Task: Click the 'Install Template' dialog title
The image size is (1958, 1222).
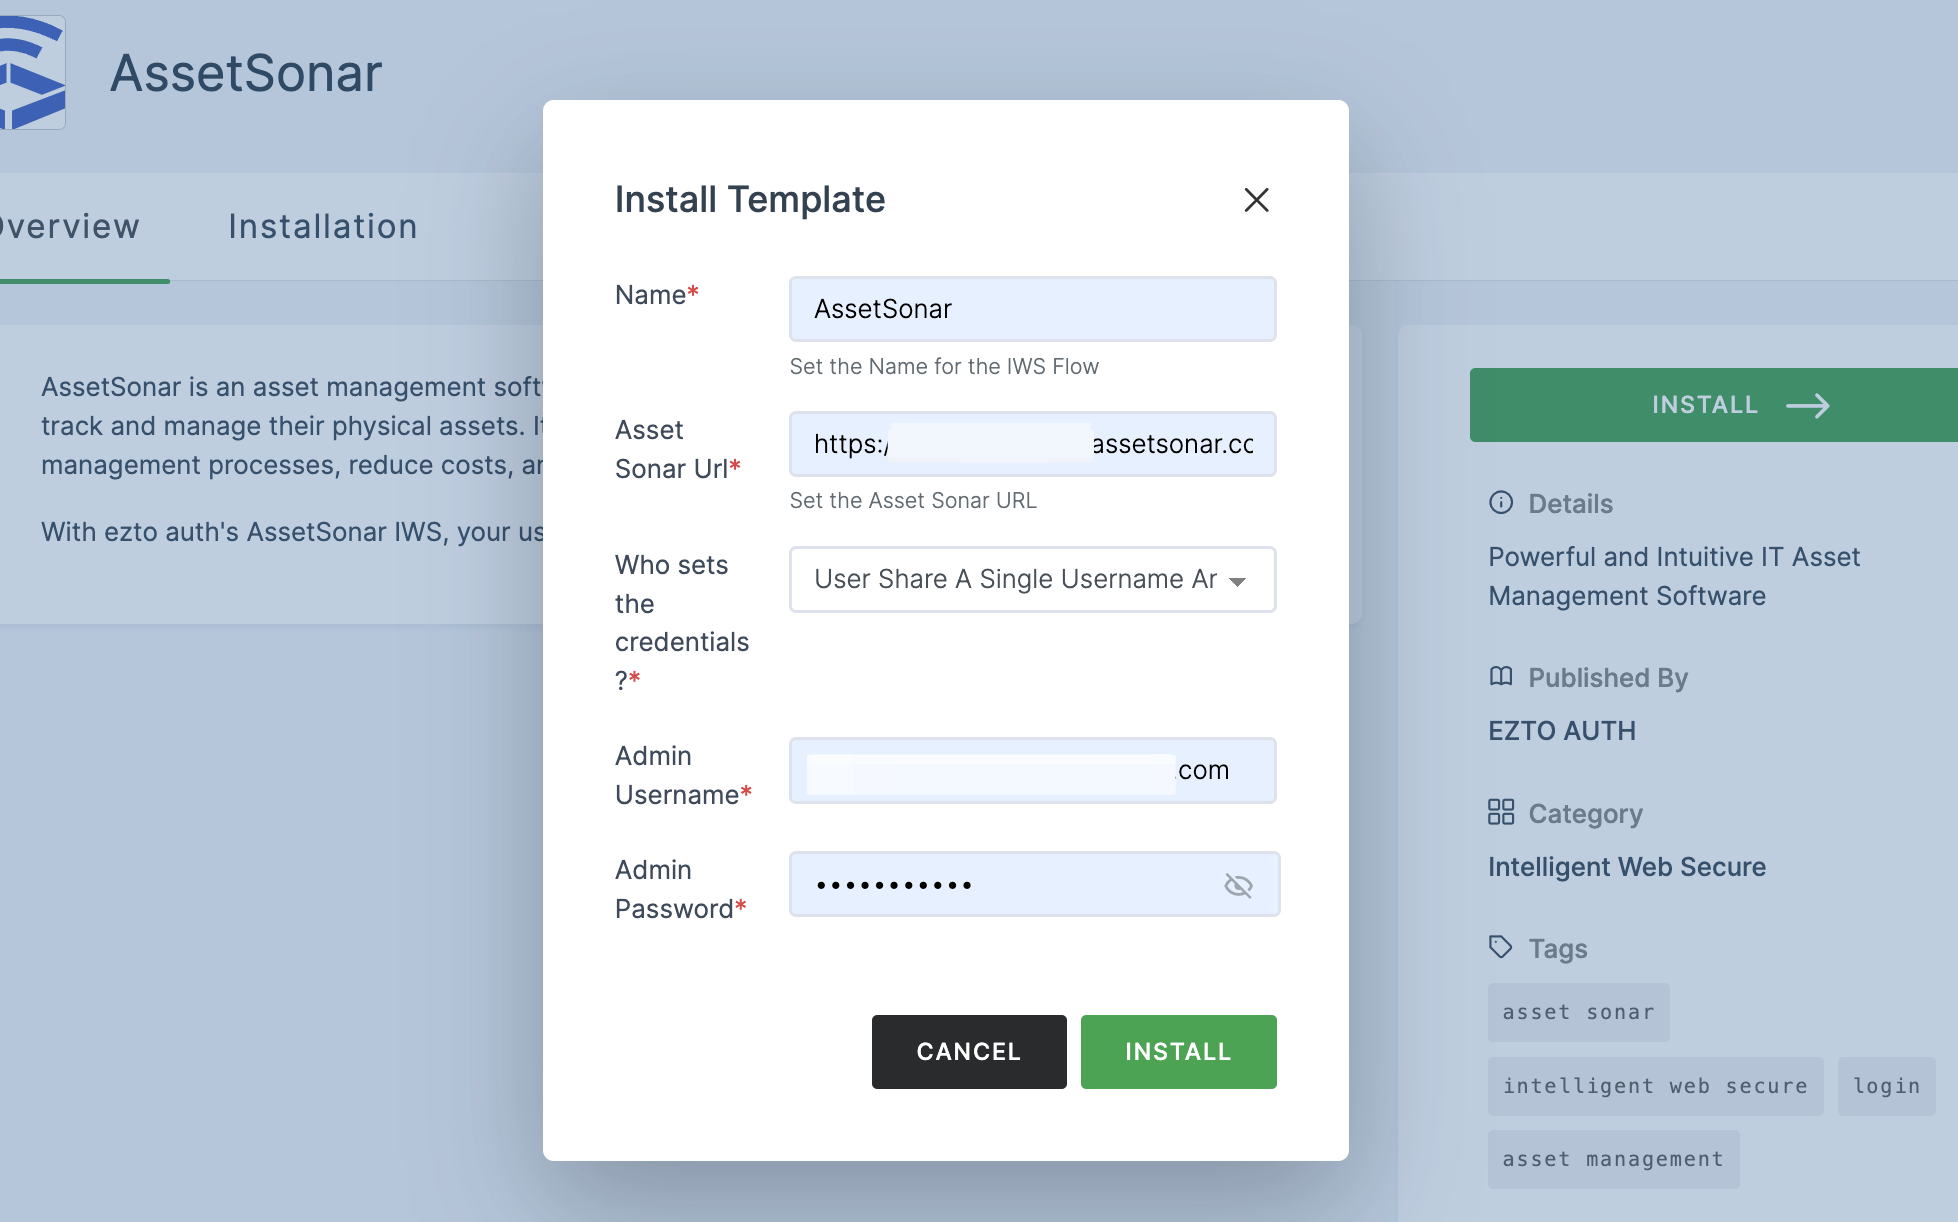Action: coord(750,200)
